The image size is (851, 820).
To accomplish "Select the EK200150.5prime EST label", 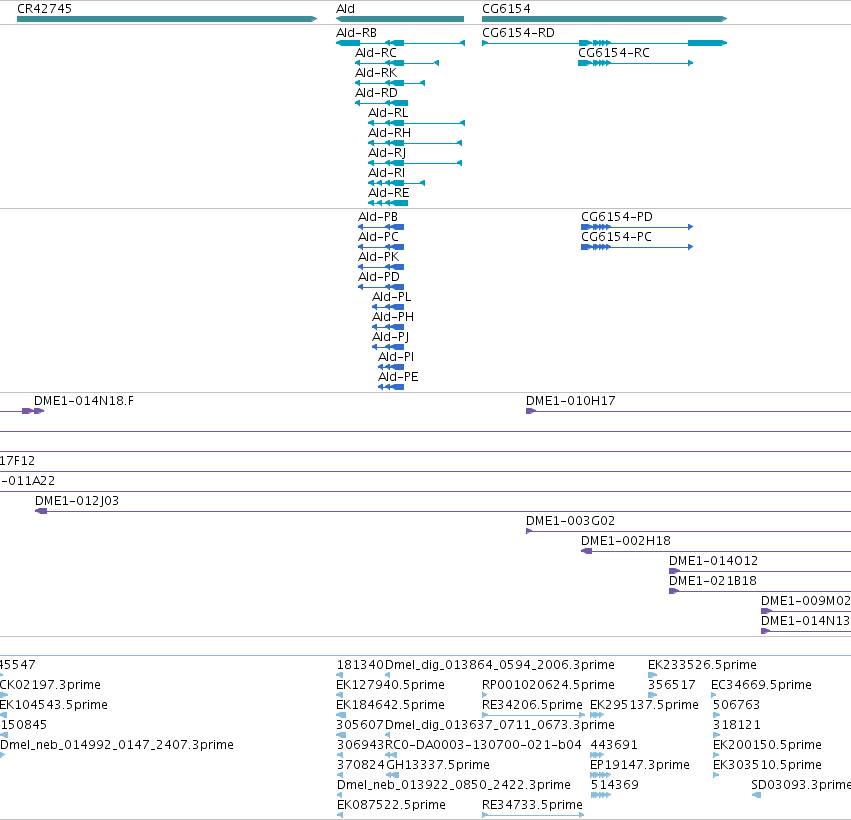I will pos(767,745).
